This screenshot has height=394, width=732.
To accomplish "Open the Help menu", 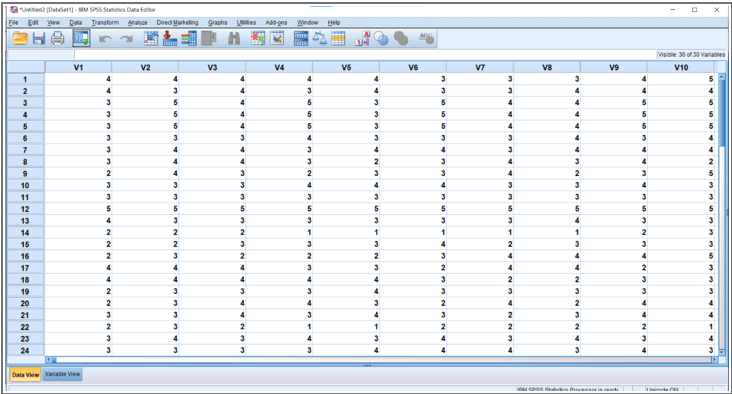I will (334, 22).
